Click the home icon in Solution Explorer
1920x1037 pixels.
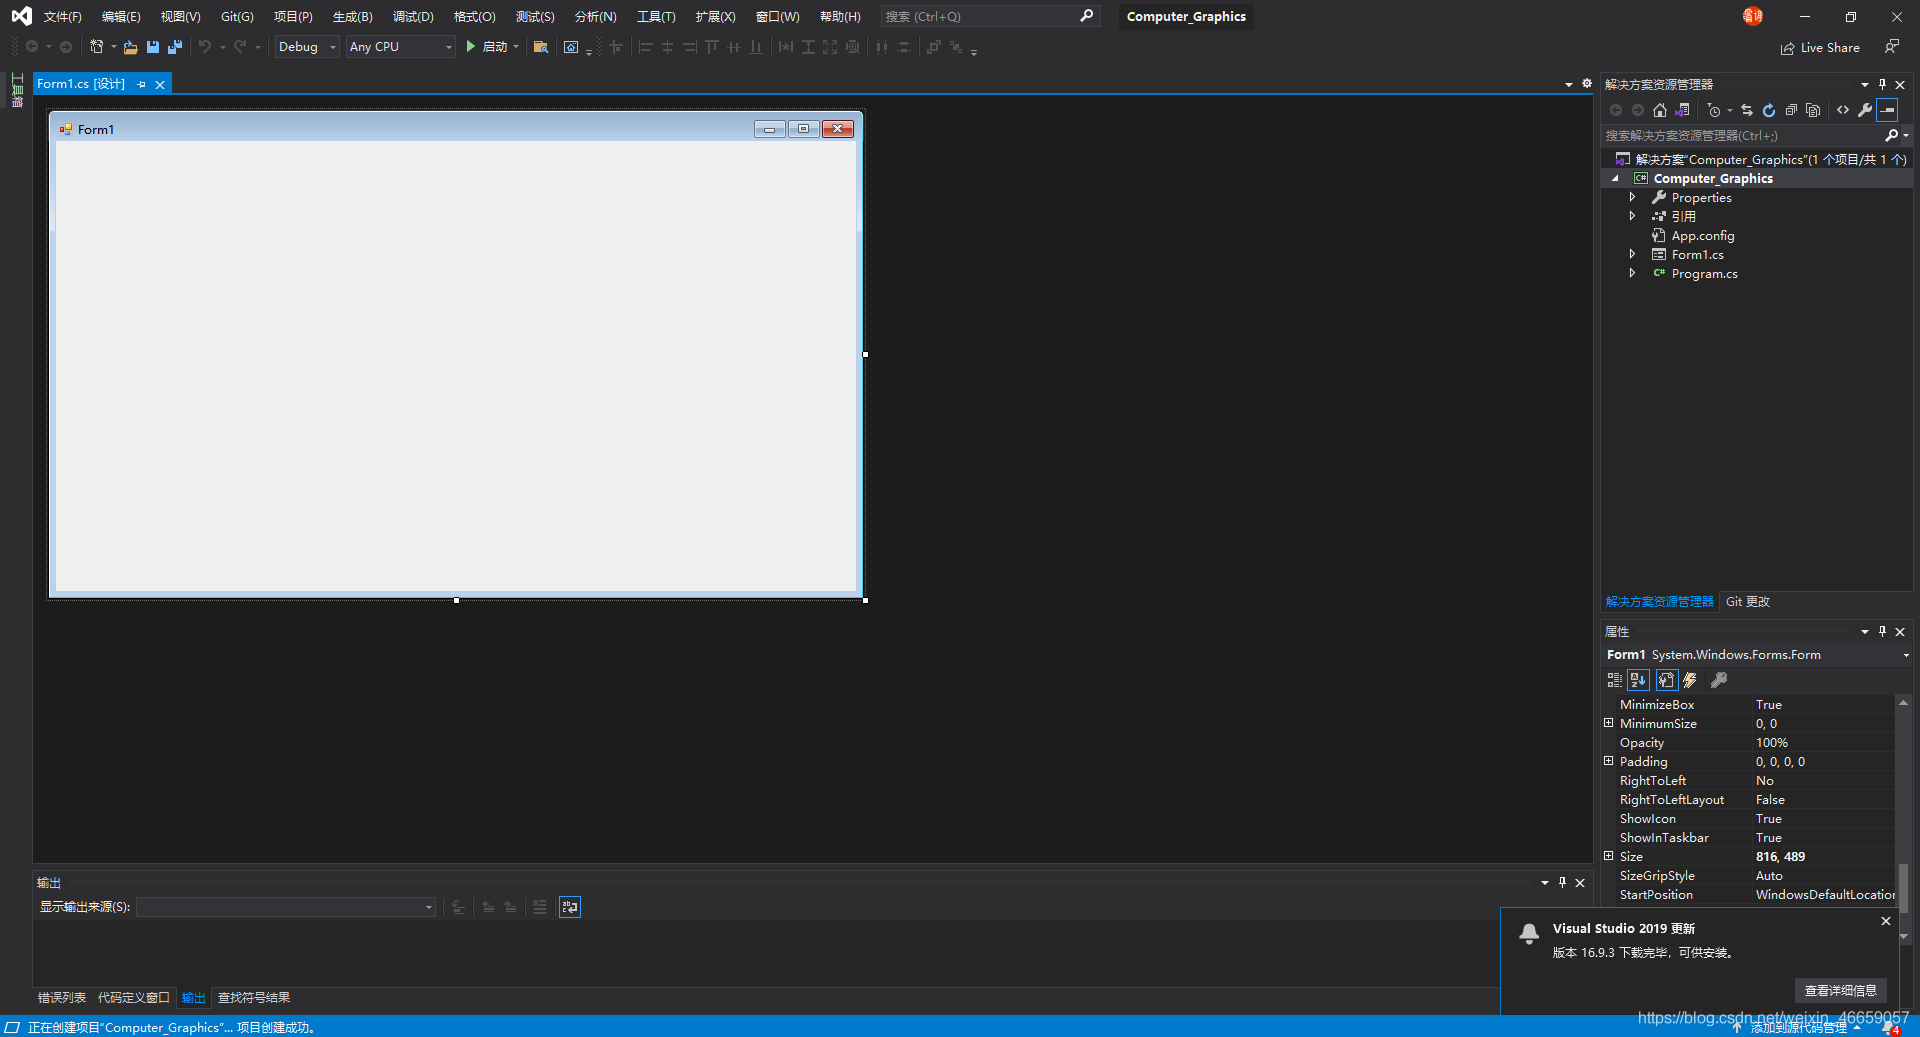pos(1660,110)
